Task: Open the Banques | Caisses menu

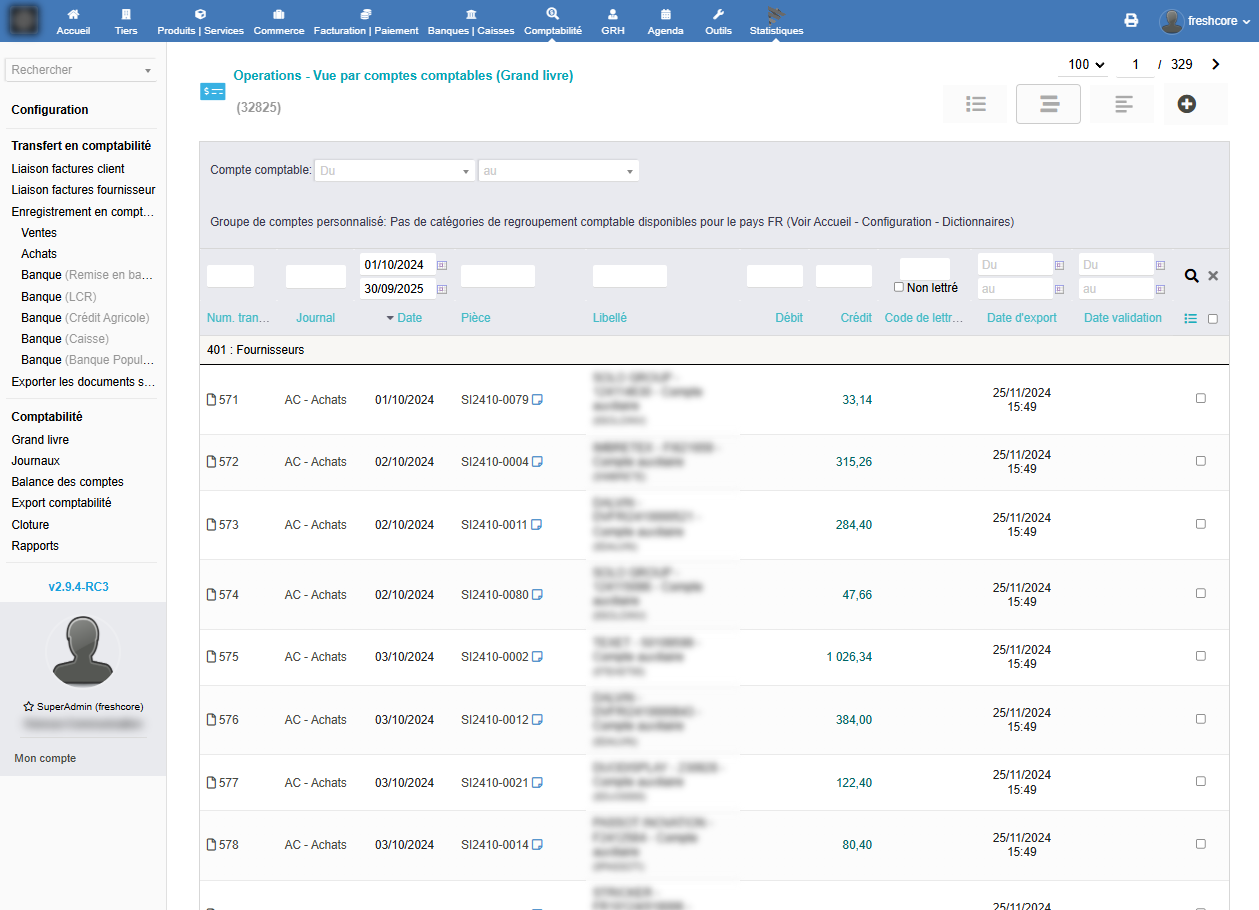Action: tap(470, 22)
